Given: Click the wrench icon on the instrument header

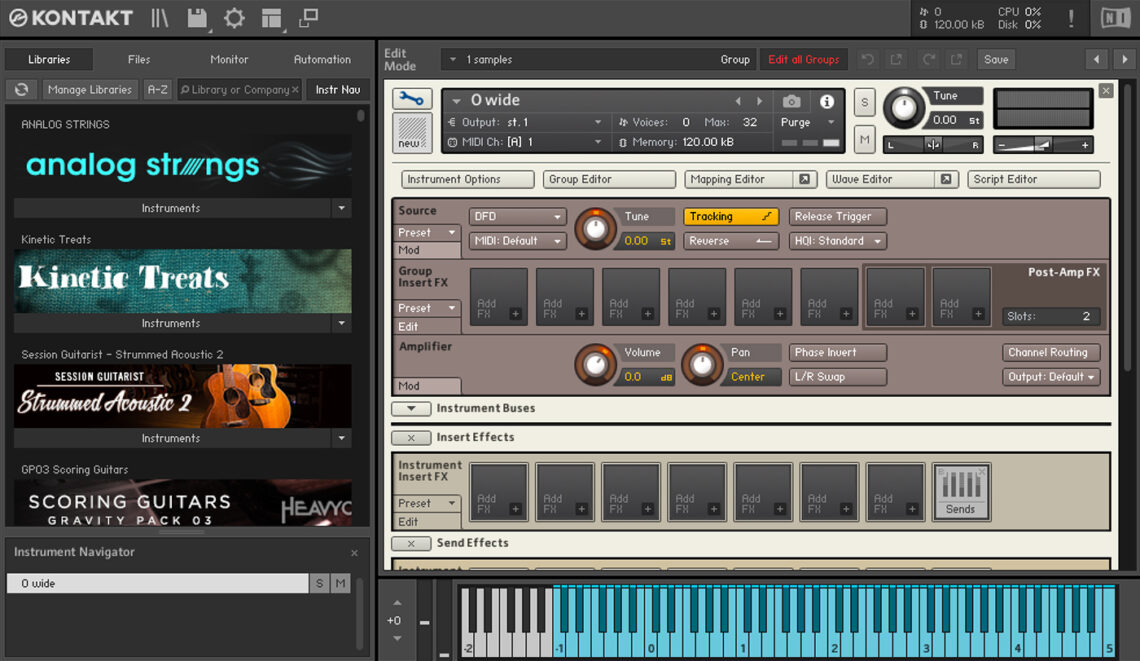Looking at the screenshot, I should (410, 99).
